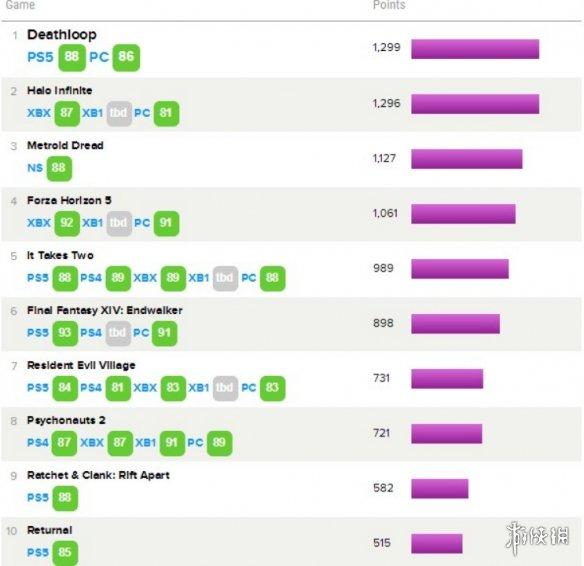Click Resident Evil Village PS4 score 81
This screenshot has height=566, width=584.
[118, 388]
